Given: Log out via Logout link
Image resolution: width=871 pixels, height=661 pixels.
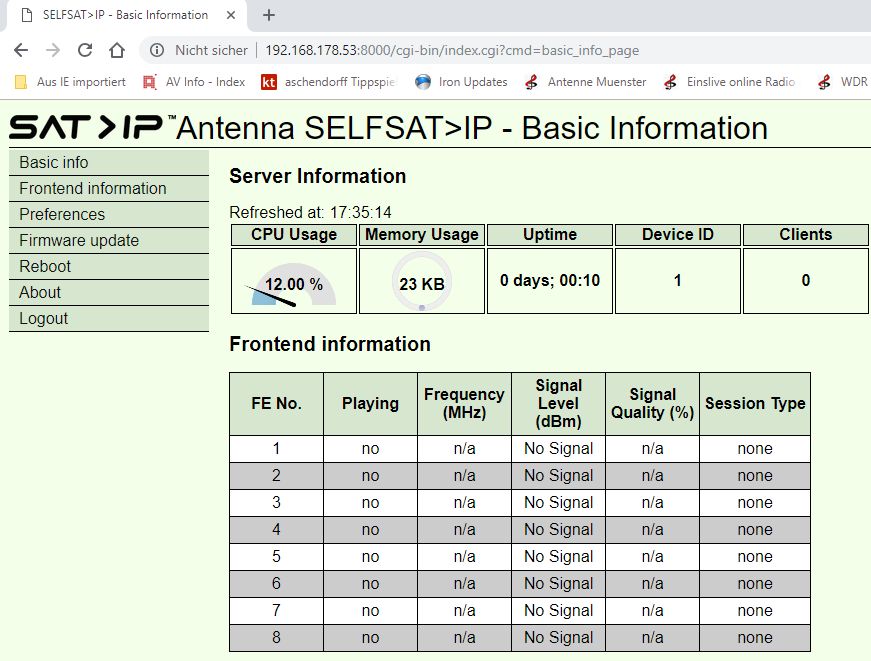Looking at the screenshot, I should pos(44,318).
